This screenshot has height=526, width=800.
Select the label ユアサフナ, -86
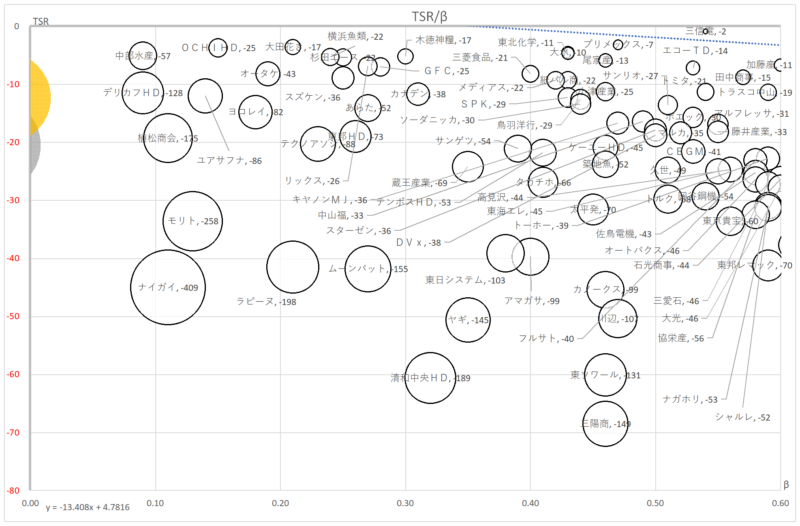tap(229, 160)
